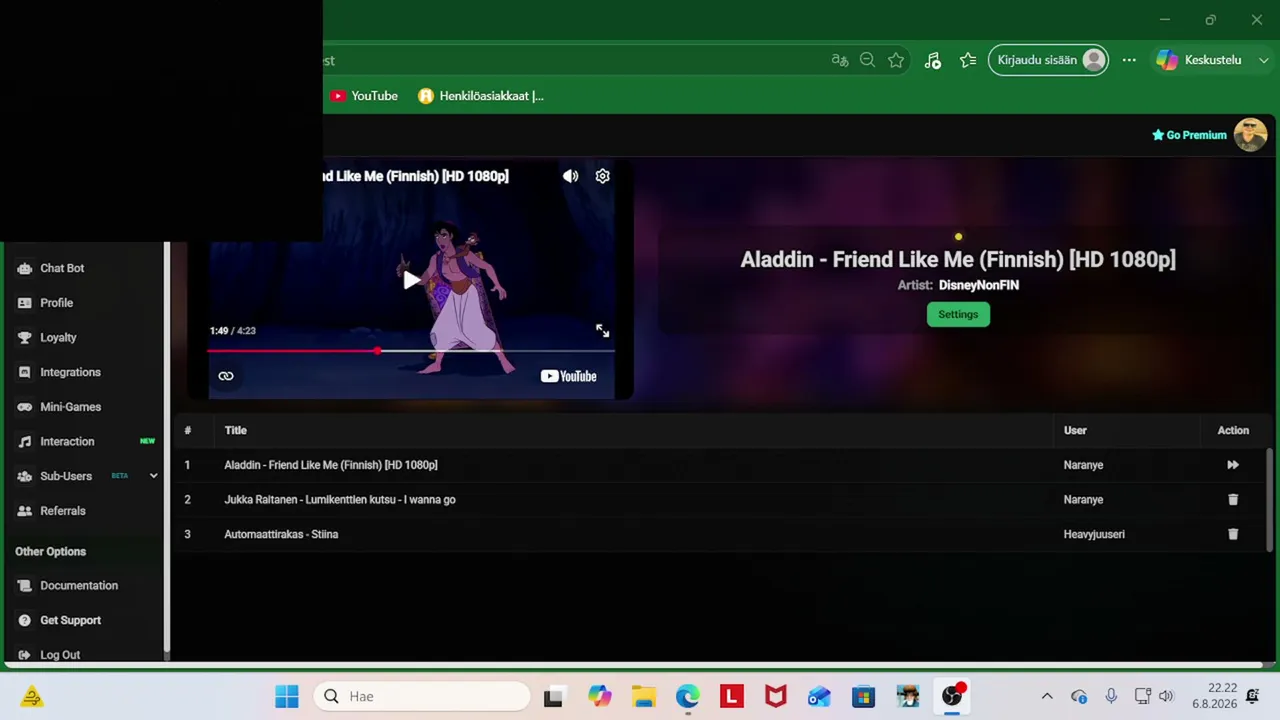Click the Mini-Games gamepad icon
Viewport: 1280px width, 720px height.
coord(24,407)
